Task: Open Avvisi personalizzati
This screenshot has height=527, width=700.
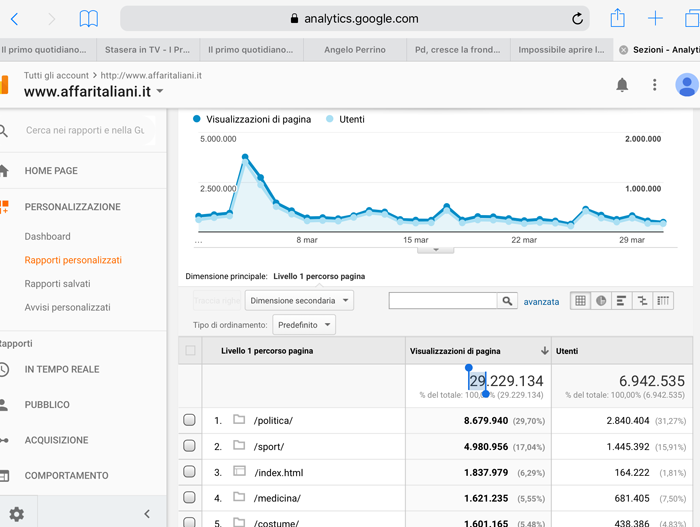Action: click(67, 307)
